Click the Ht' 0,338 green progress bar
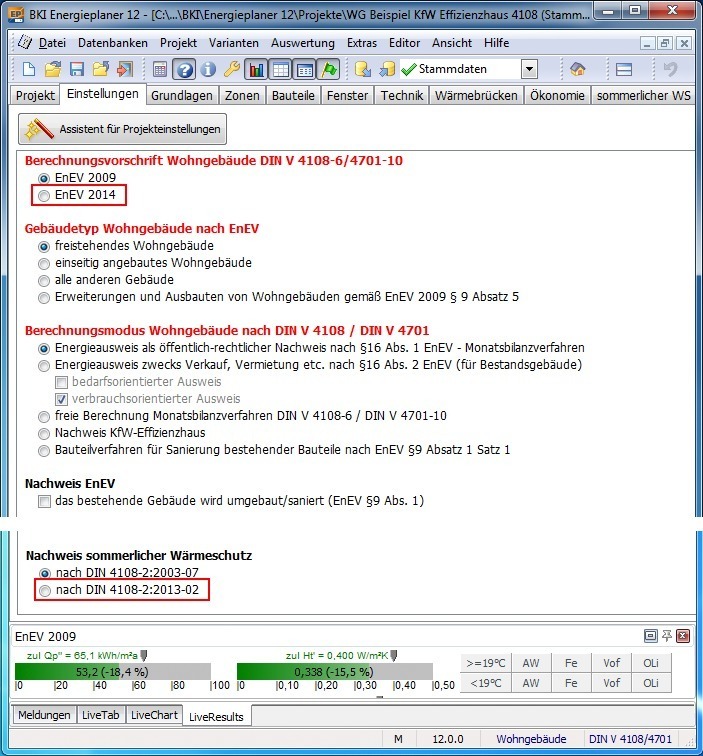 click(335, 672)
